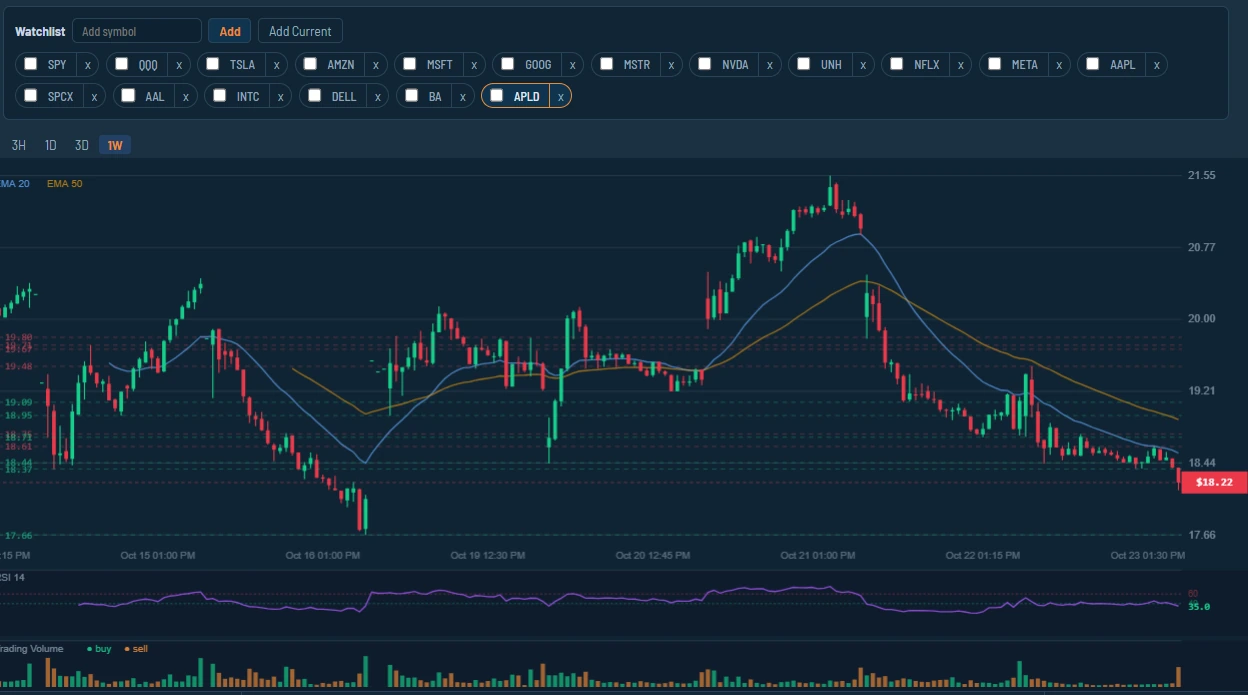Image resolution: width=1248 pixels, height=695 pixels.
Task: Load the INTC symbol chart
Action: [248, 97]
